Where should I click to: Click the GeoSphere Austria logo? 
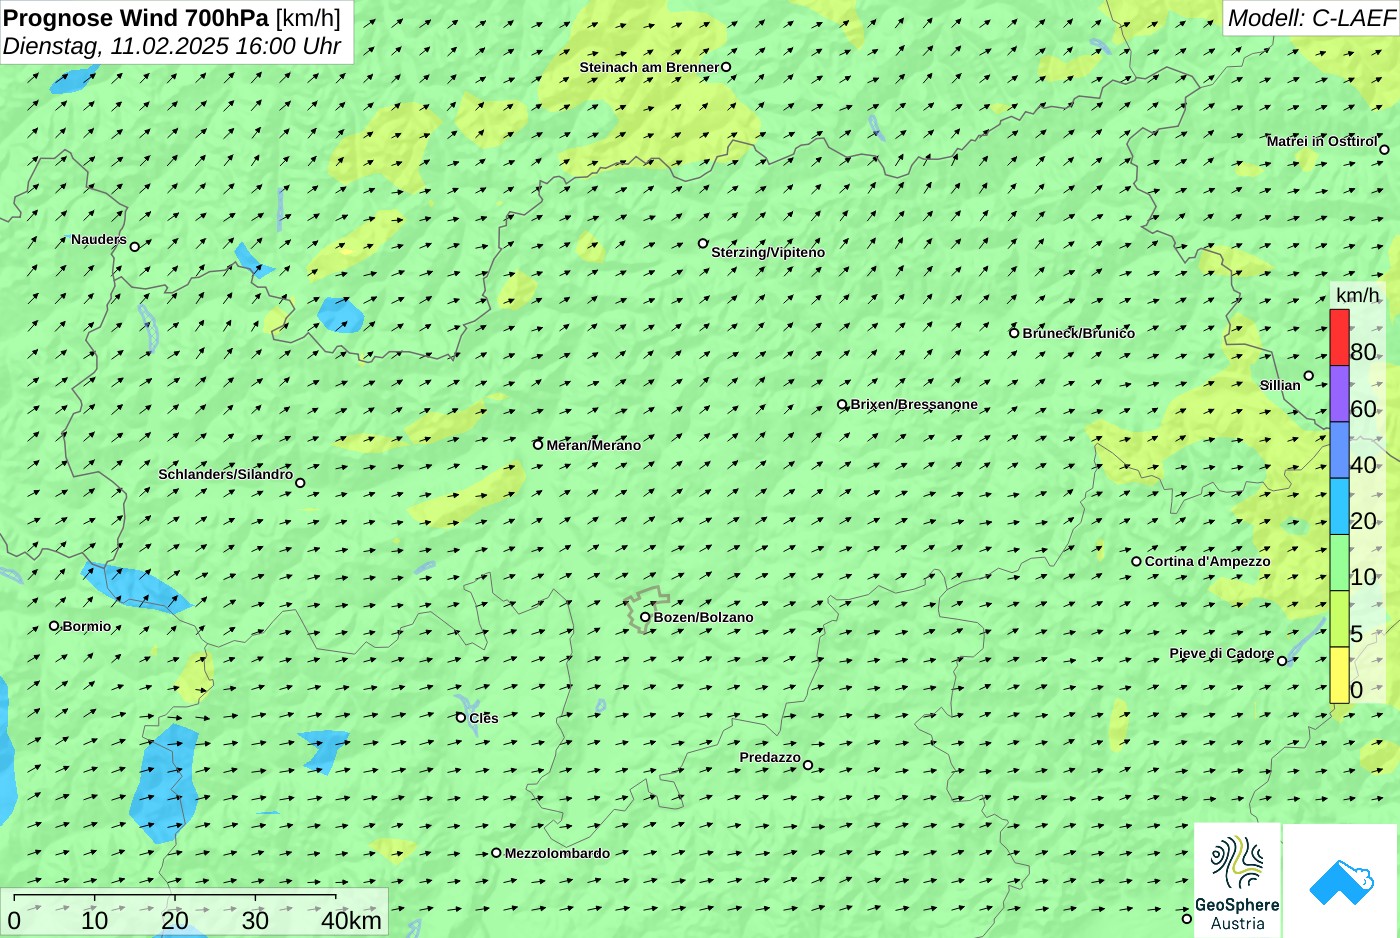[x=1237, y=880]
